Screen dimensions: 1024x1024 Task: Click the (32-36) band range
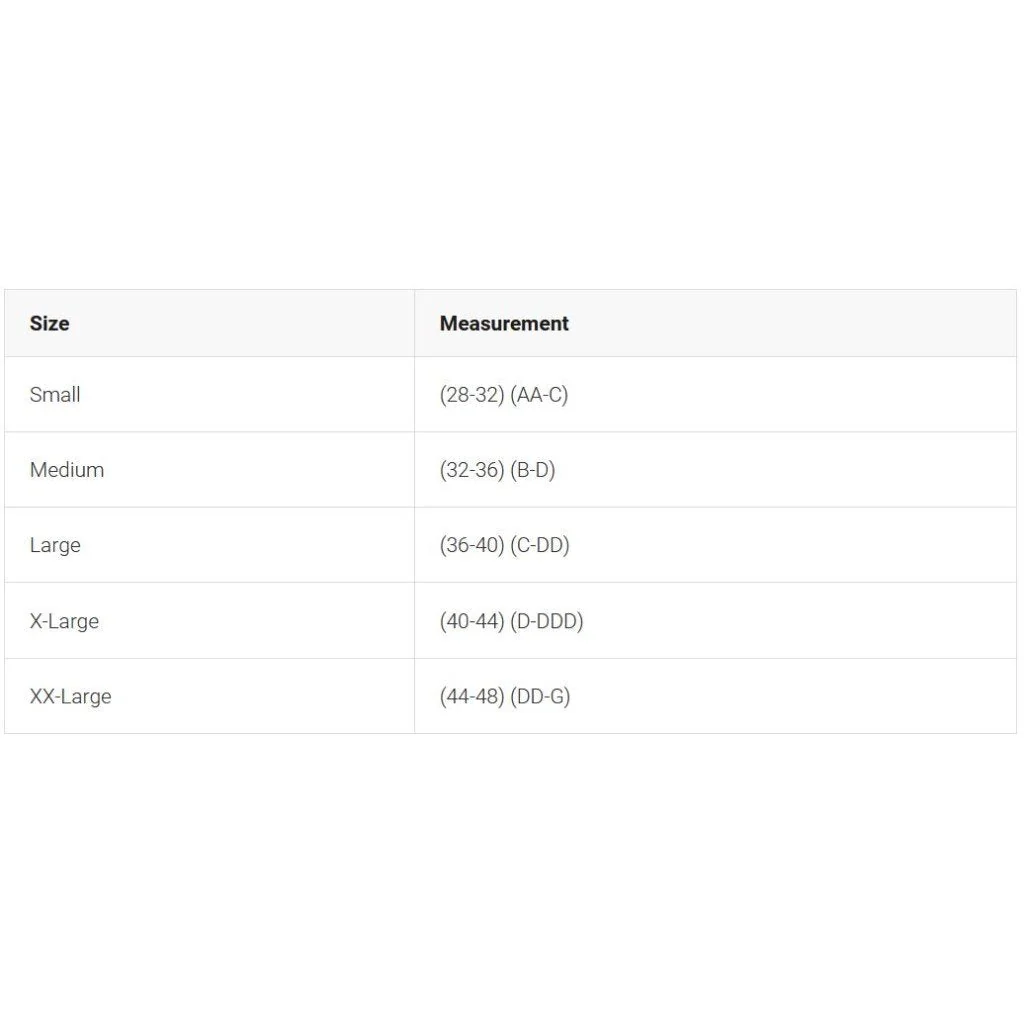[x=472, y=469]
